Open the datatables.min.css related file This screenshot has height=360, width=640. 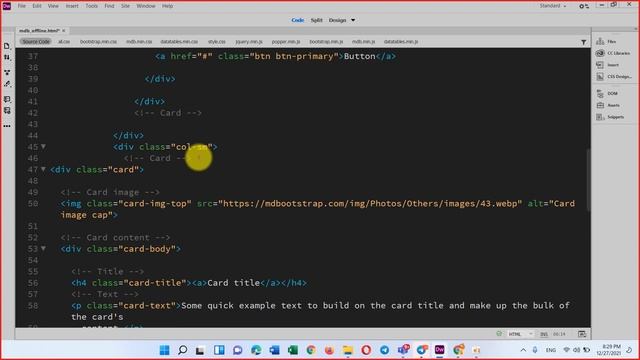(179, 42)
